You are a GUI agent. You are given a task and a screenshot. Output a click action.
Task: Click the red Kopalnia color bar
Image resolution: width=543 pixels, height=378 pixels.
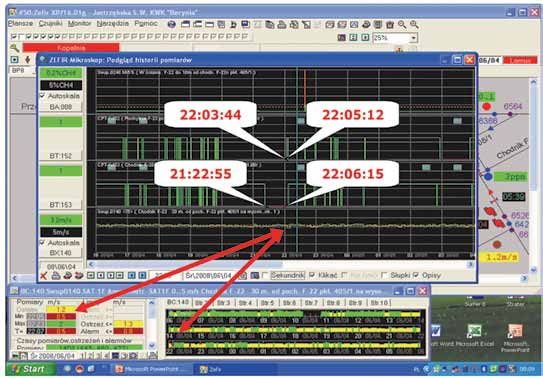[x=71, y=48]
